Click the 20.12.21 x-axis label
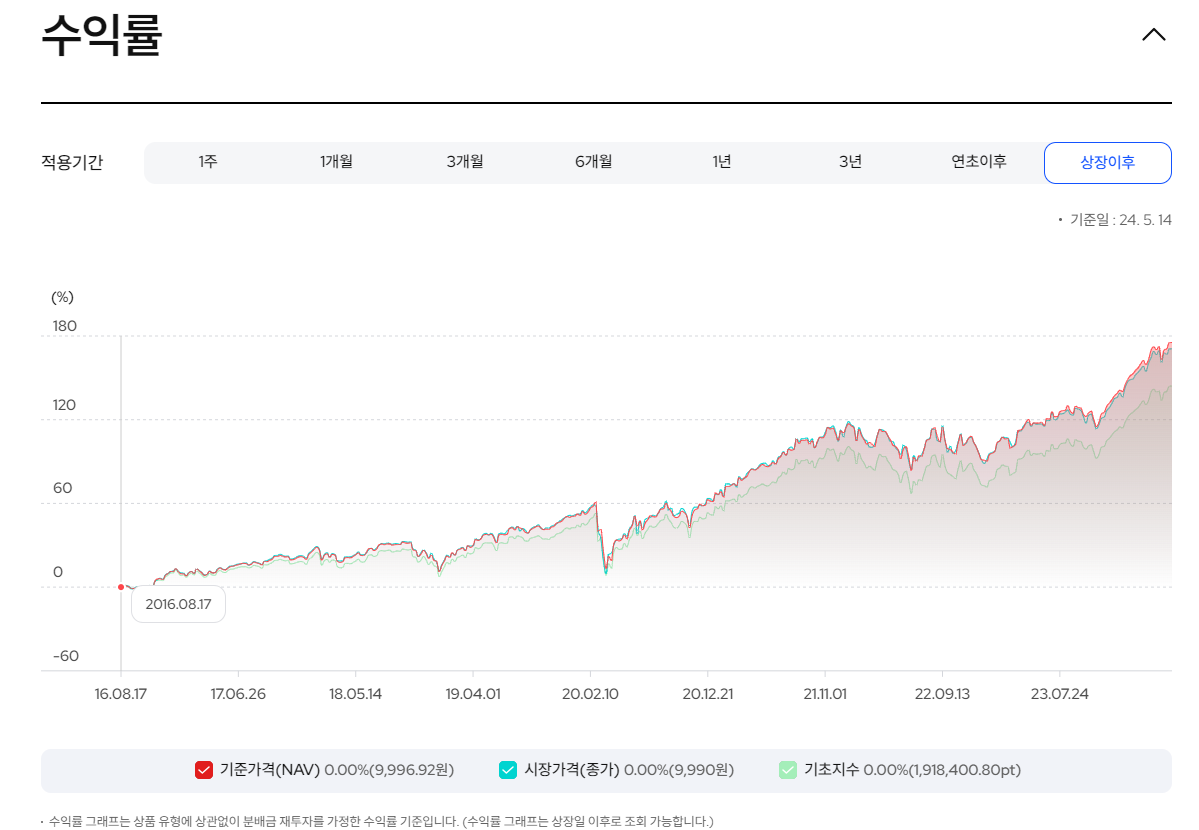1199x830 pixels. [707, 695]
